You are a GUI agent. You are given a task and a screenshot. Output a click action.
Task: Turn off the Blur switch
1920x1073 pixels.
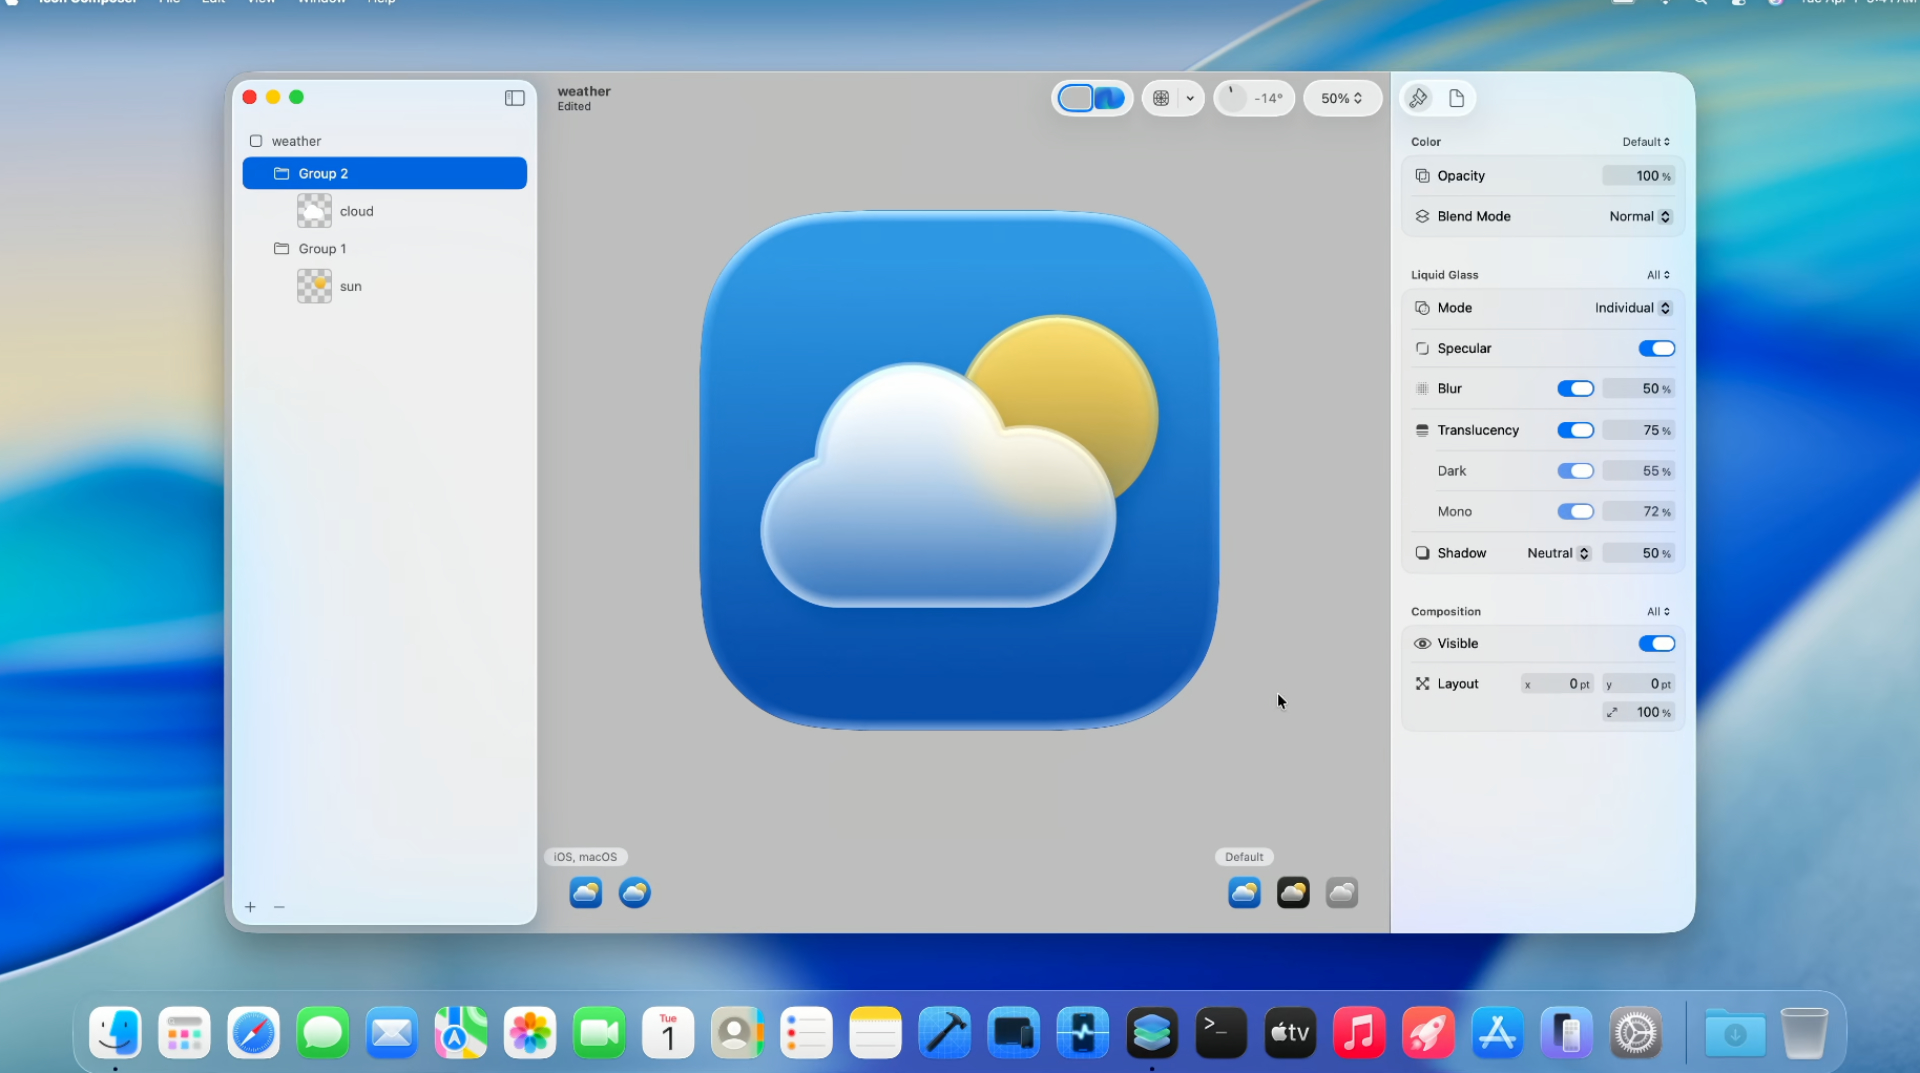pos(1575,389)
